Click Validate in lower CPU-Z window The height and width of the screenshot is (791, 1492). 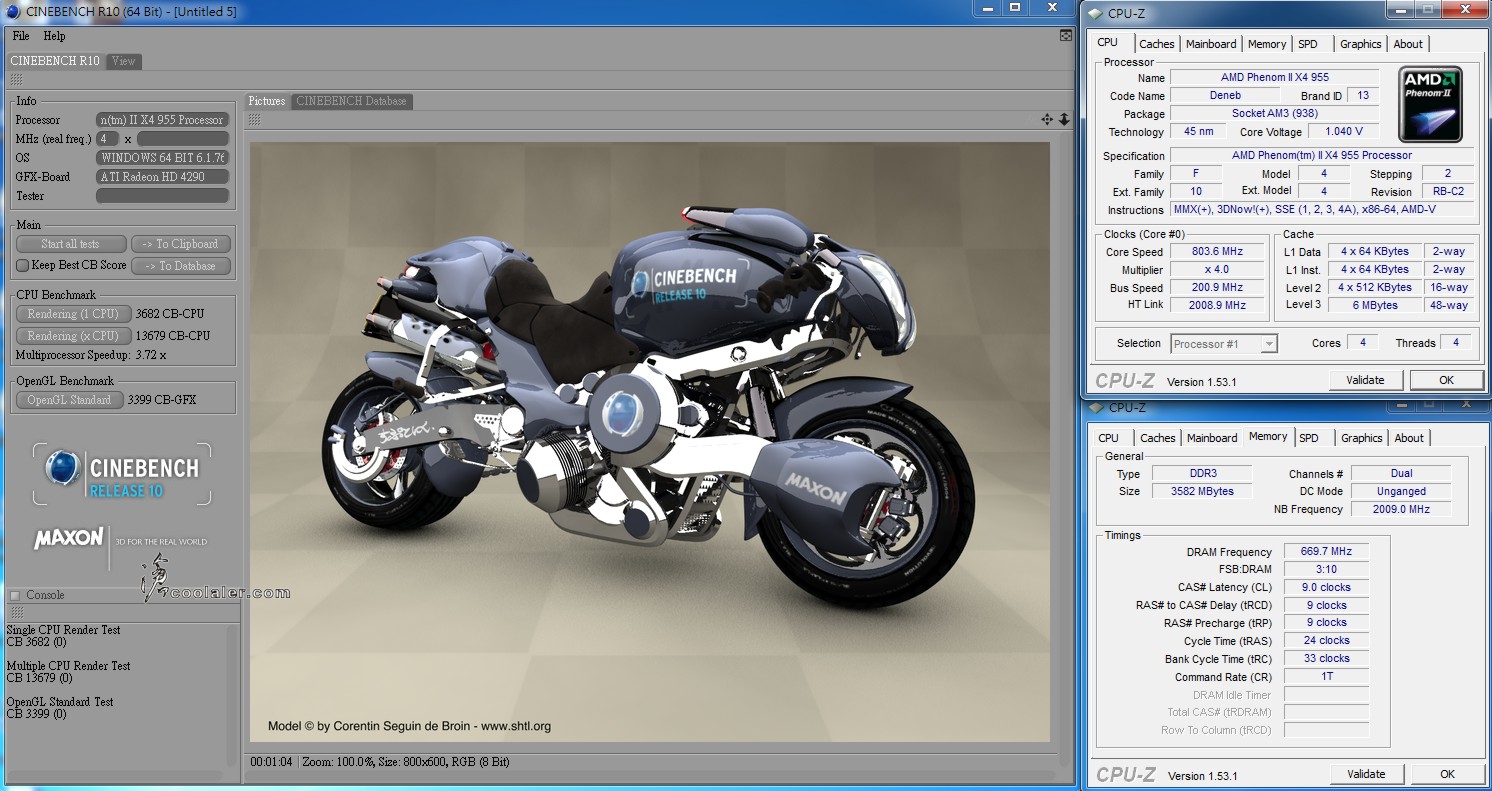coord(1366,774)
